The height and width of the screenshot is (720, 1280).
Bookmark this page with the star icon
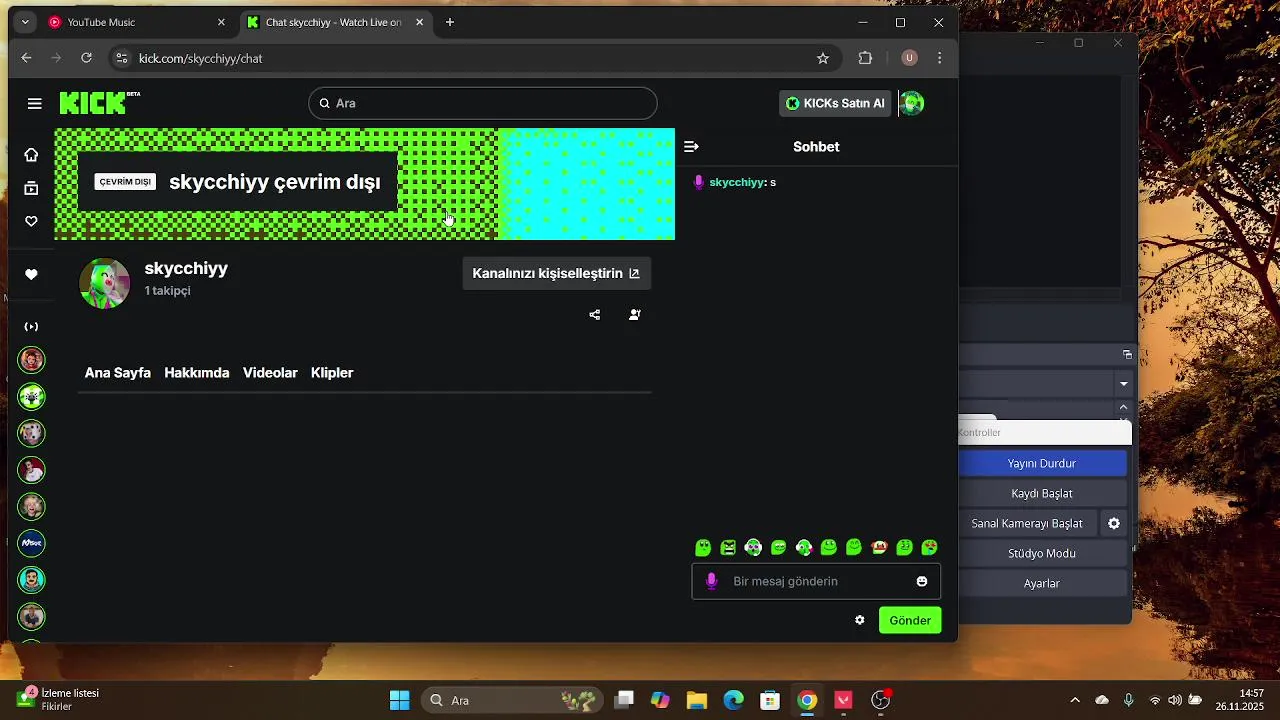(x=823, y=58)
